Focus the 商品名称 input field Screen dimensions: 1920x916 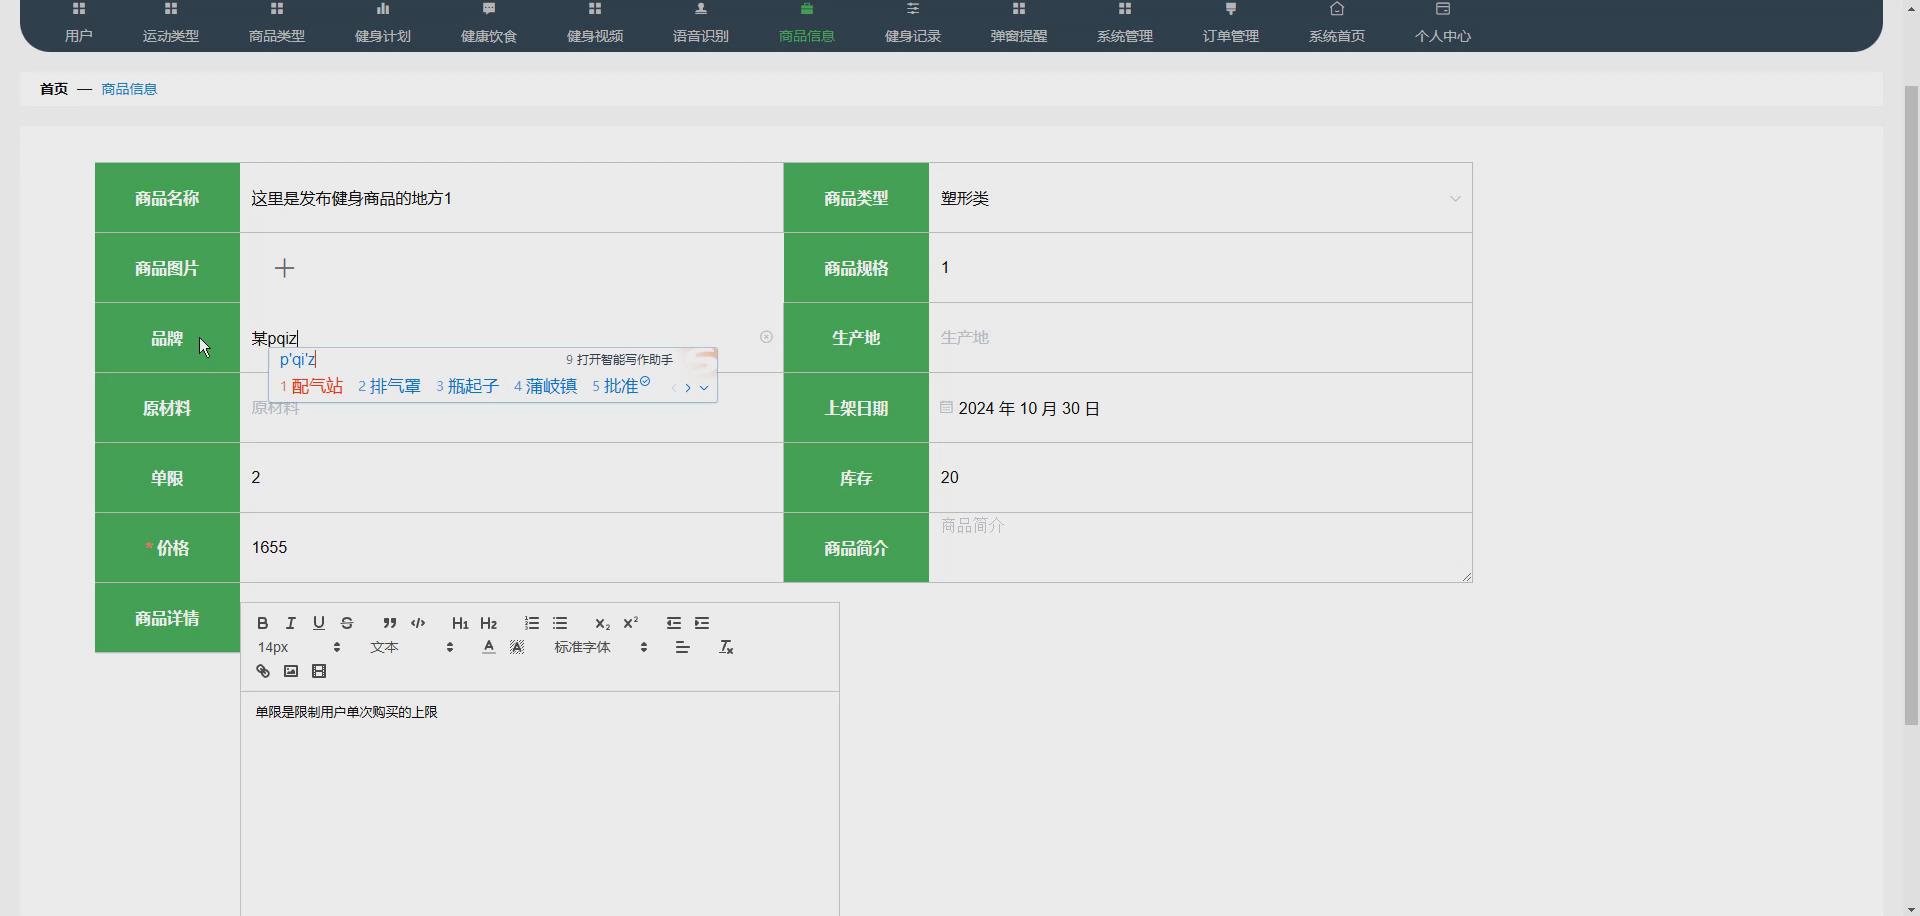coord(511,198)
